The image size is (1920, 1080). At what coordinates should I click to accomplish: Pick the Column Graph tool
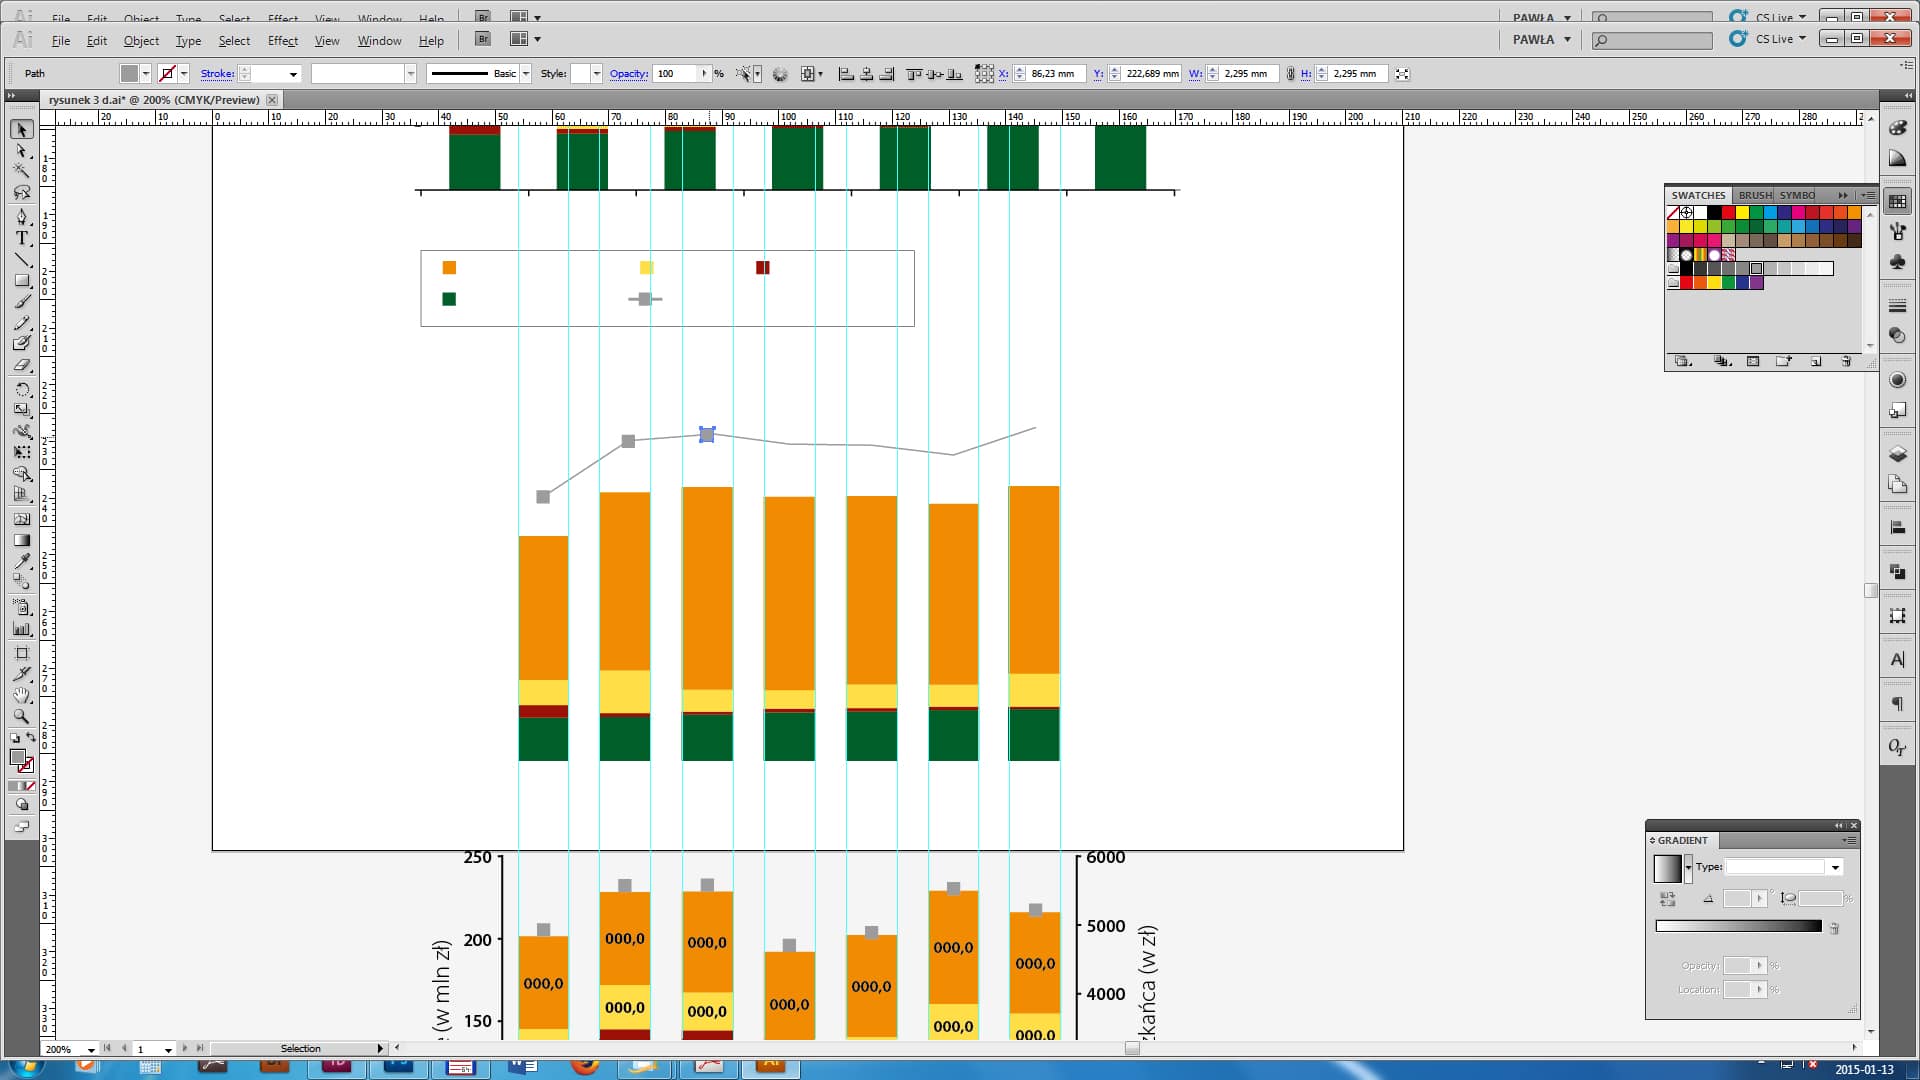click(22, 630)
